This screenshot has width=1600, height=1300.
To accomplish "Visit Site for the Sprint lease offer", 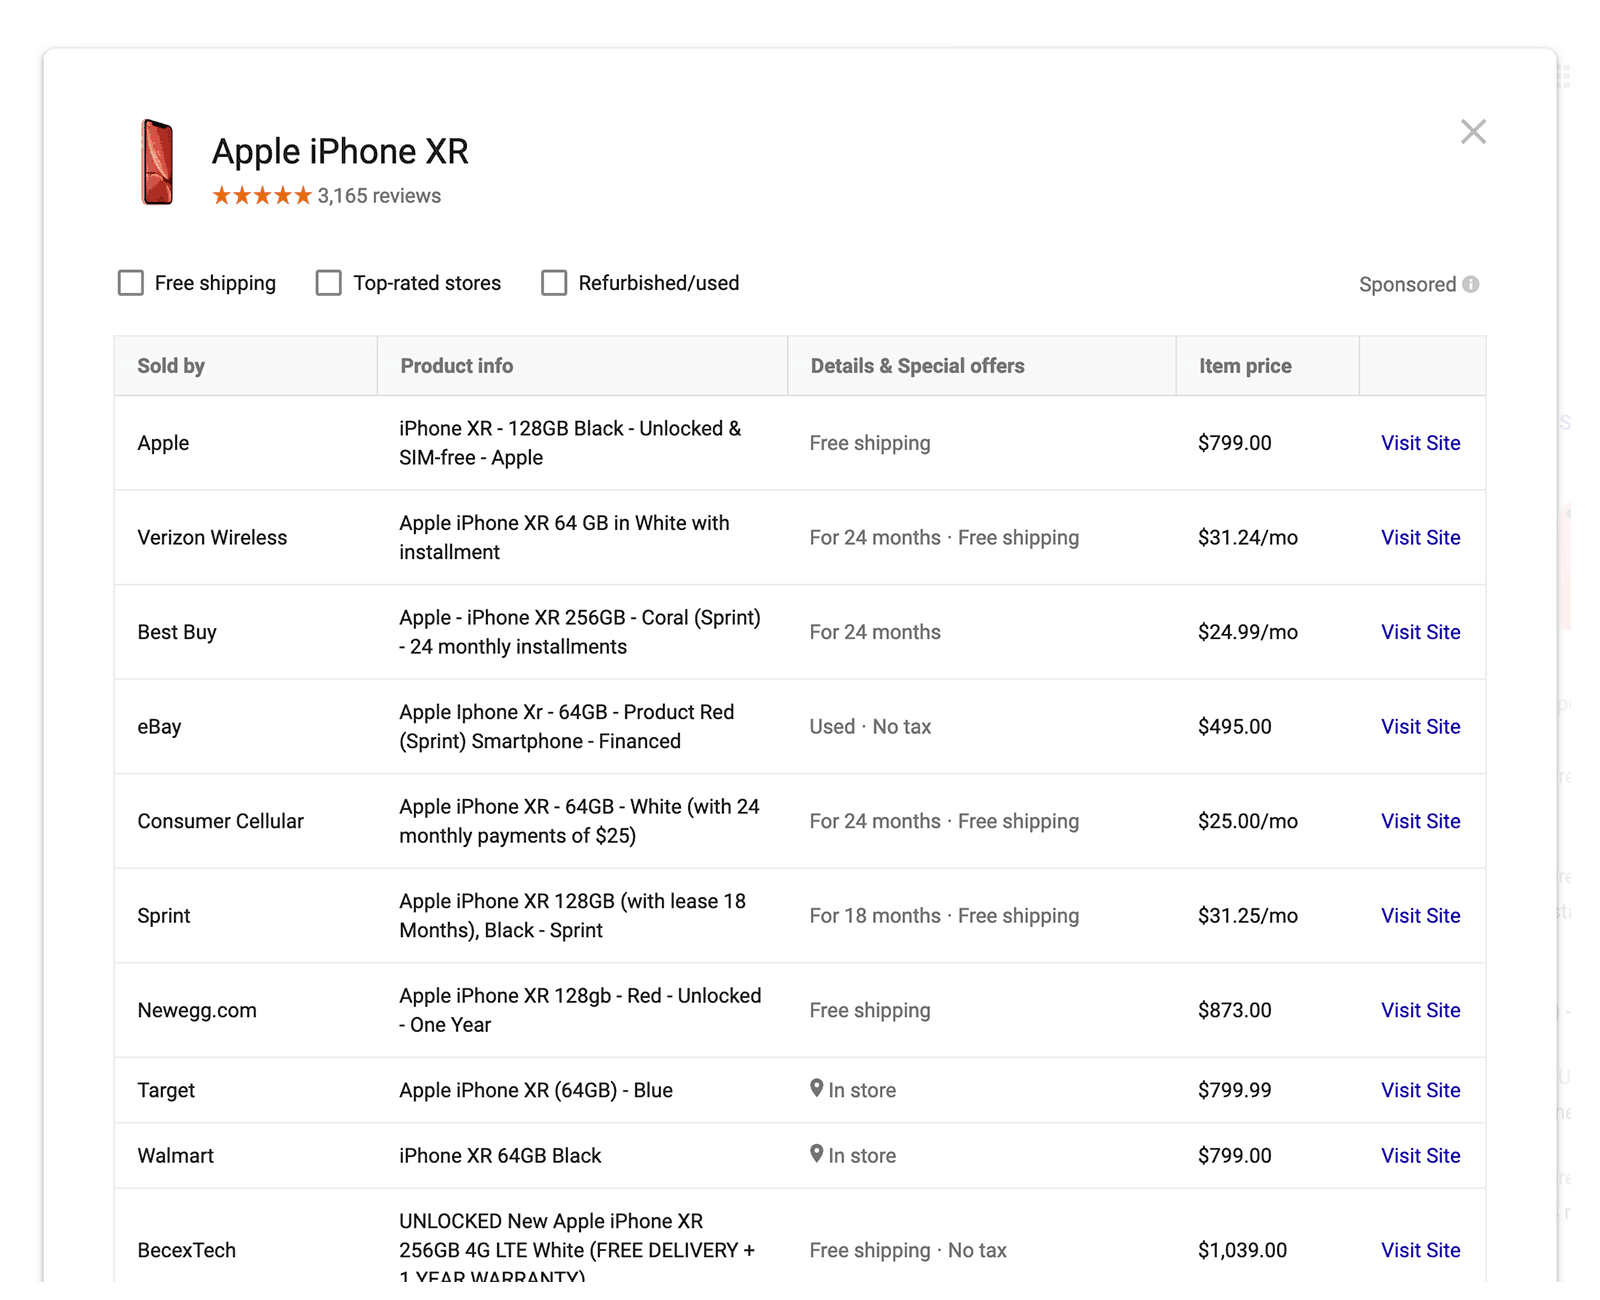I will click(1420, 916).
